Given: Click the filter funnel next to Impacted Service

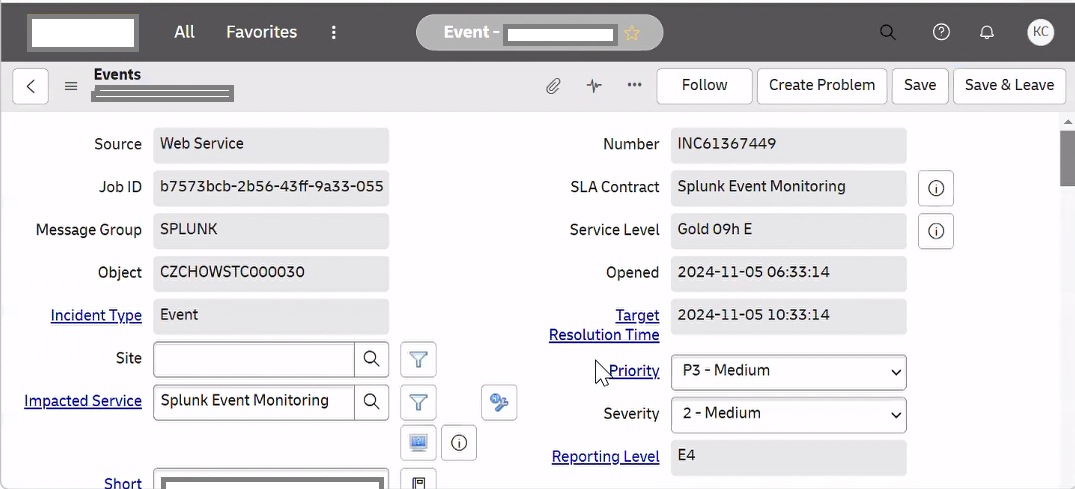Looking at the screenshot, I should click(x=418, y=402).
